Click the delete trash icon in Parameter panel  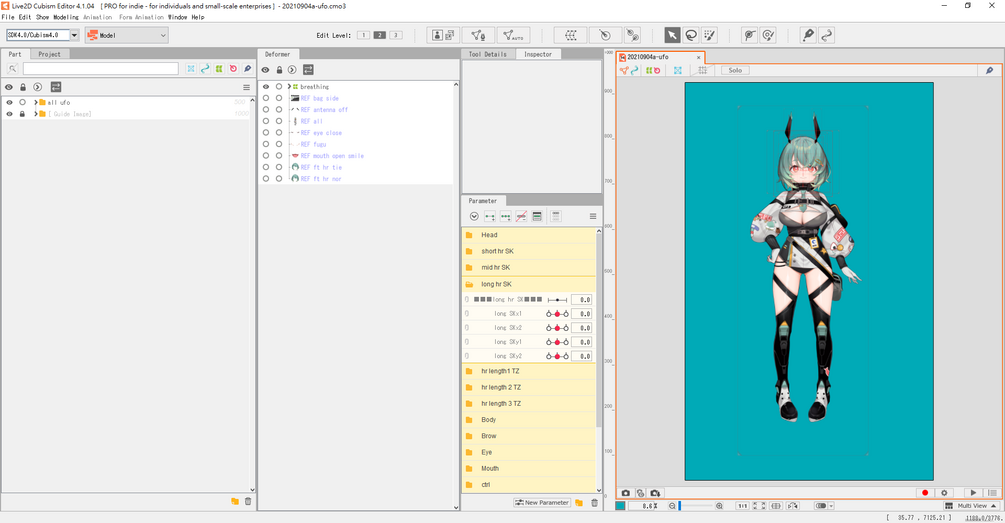click(594, 502)
